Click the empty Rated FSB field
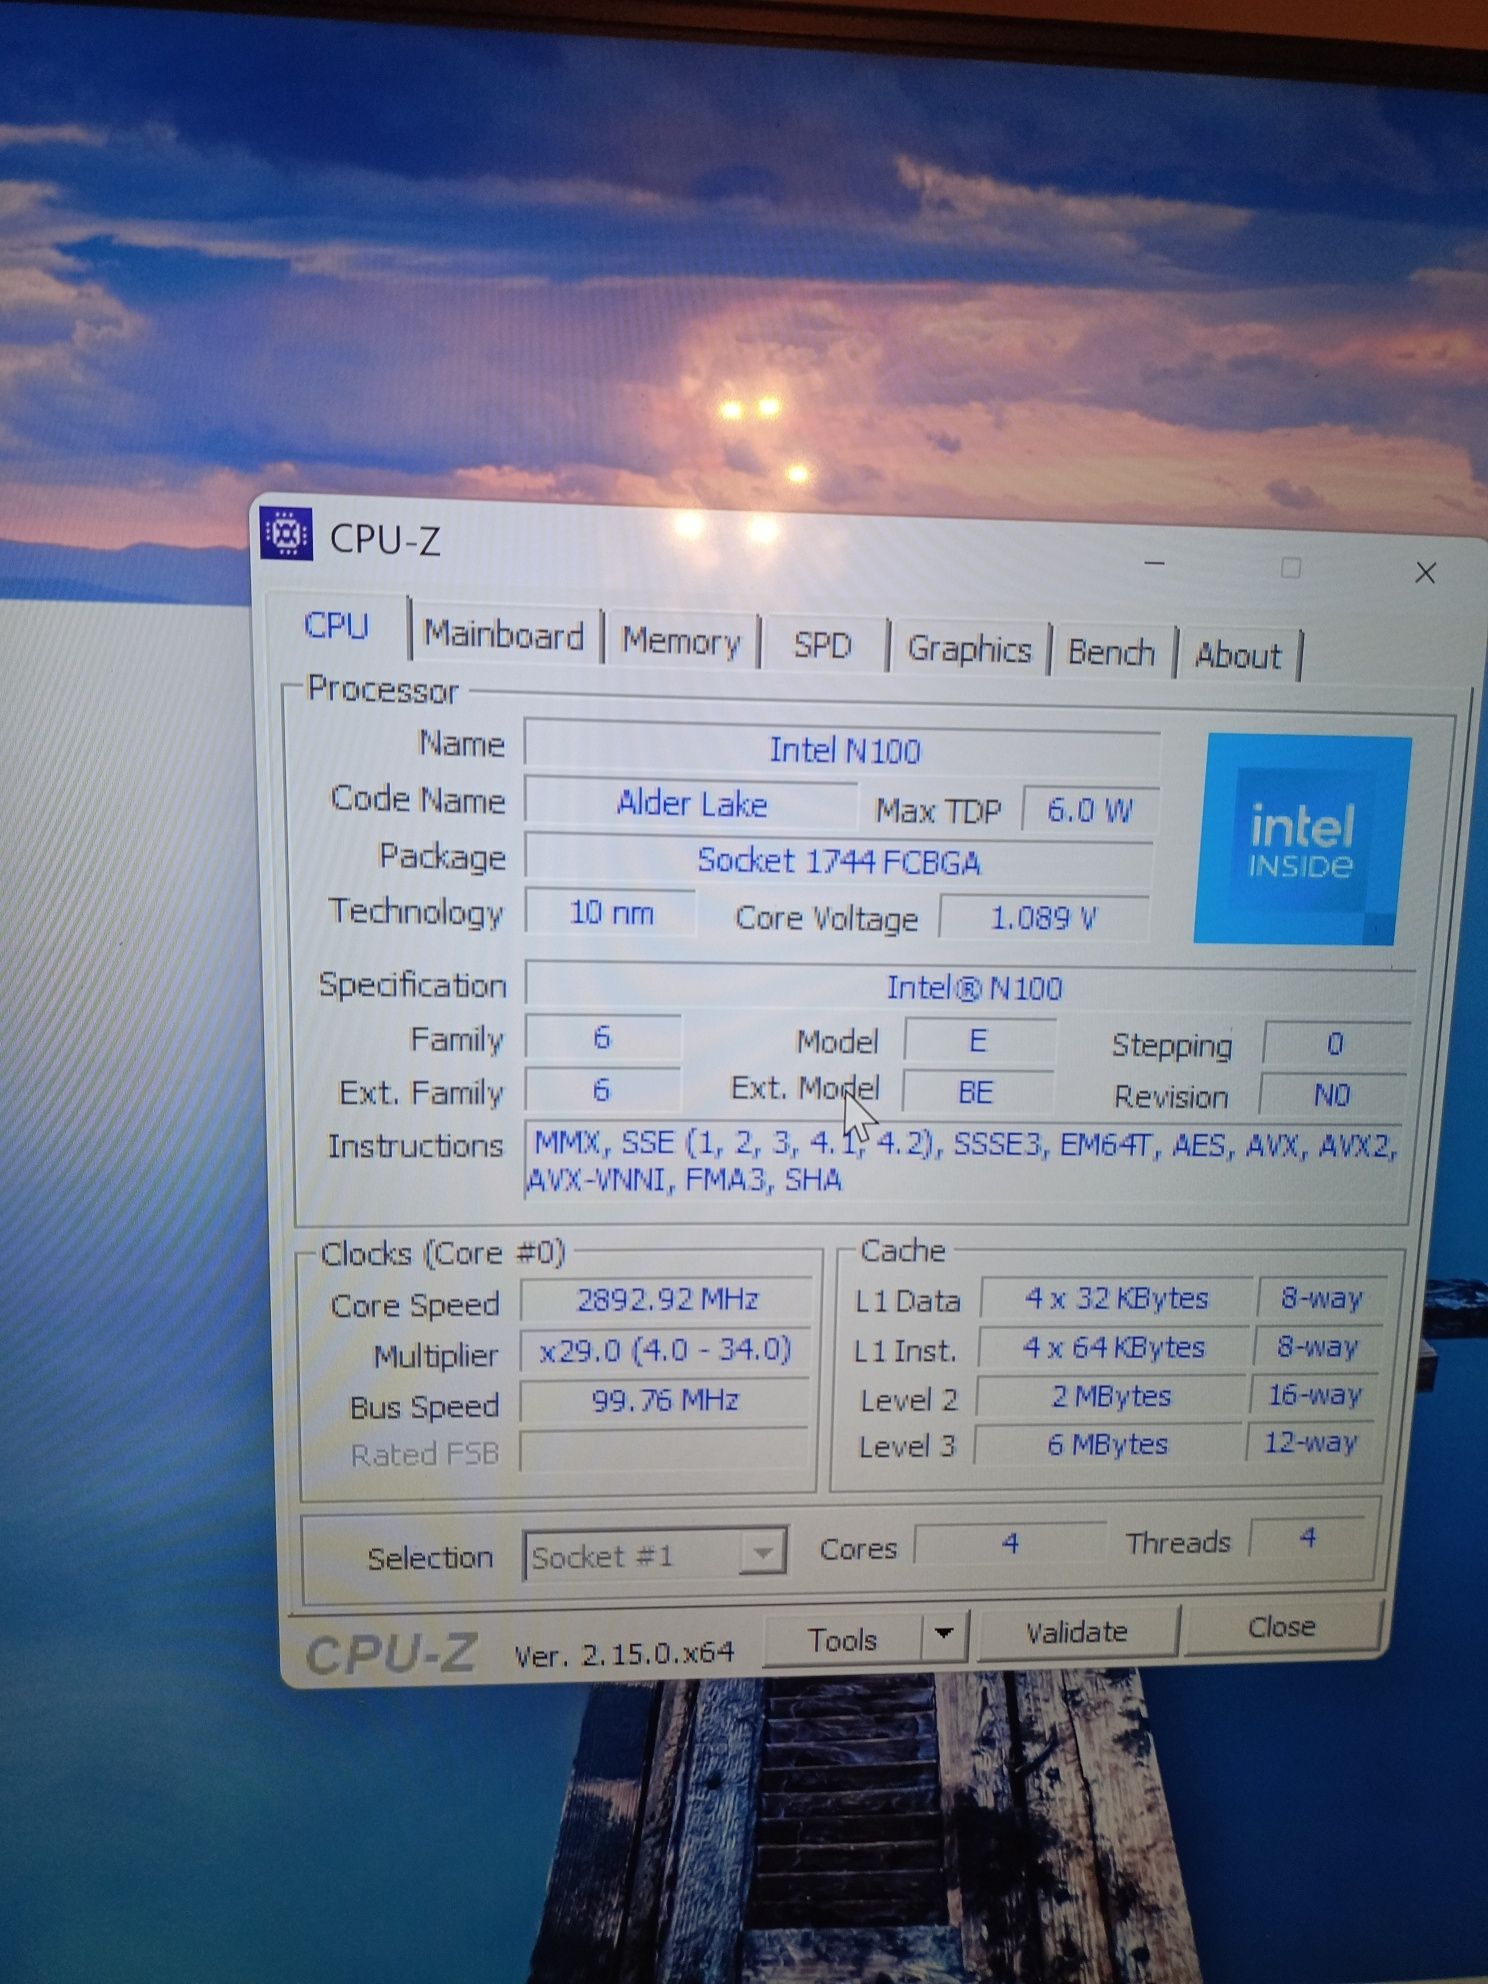The image size is (1488, 1984). click(664, 1449)
